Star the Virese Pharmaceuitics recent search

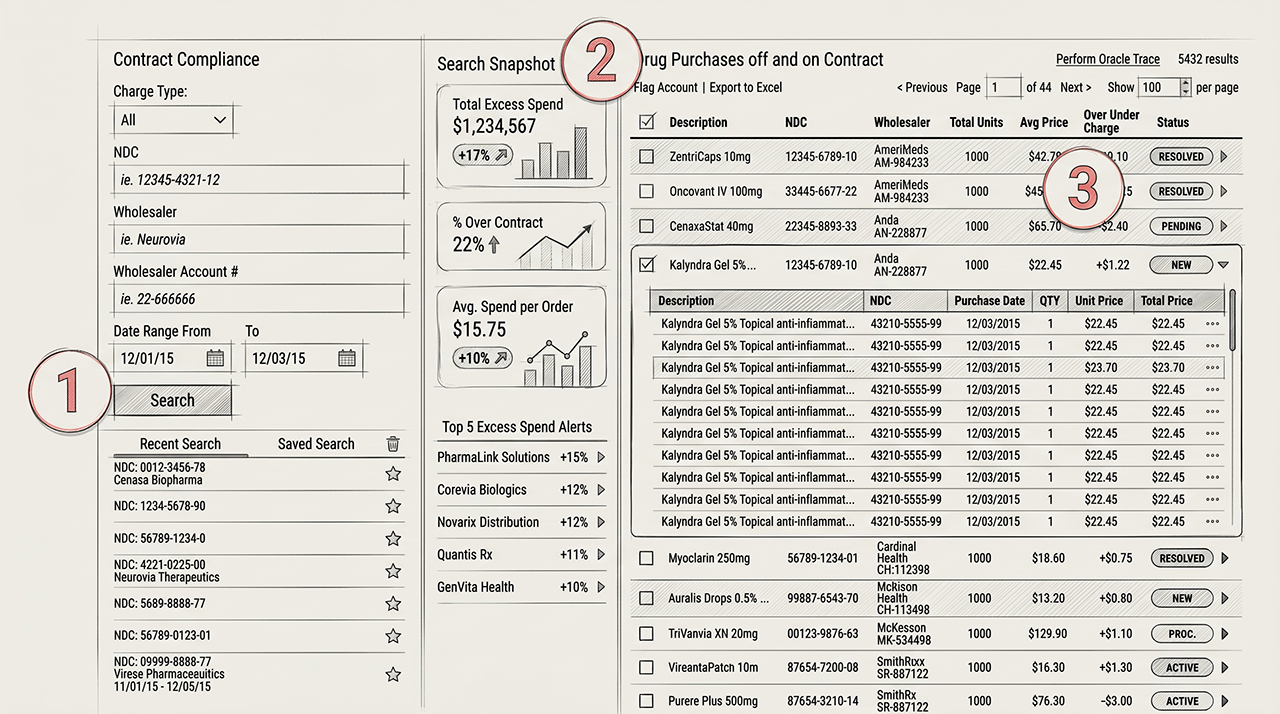(393, 675)
